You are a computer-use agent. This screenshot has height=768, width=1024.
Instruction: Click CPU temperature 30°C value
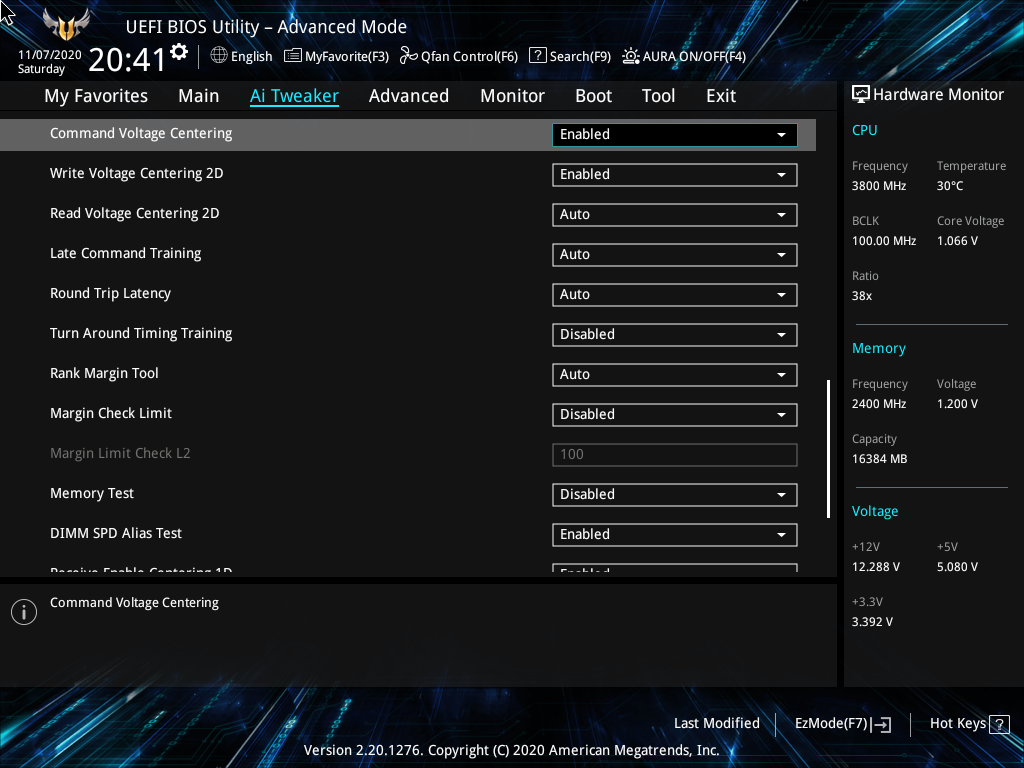point(950,186)
